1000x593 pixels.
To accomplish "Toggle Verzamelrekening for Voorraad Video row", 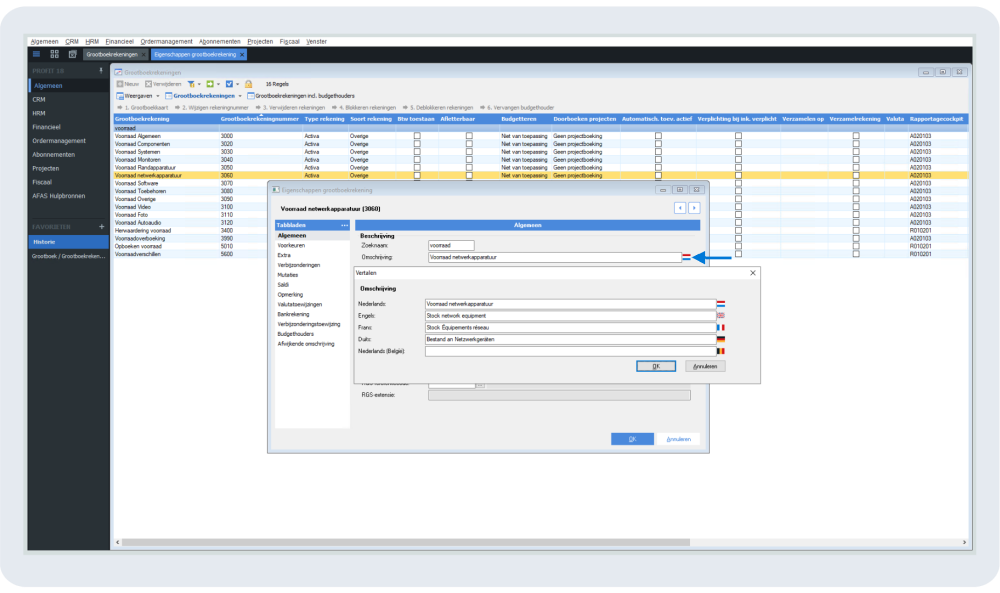I will pyautogui.click(x=856, y=207).
